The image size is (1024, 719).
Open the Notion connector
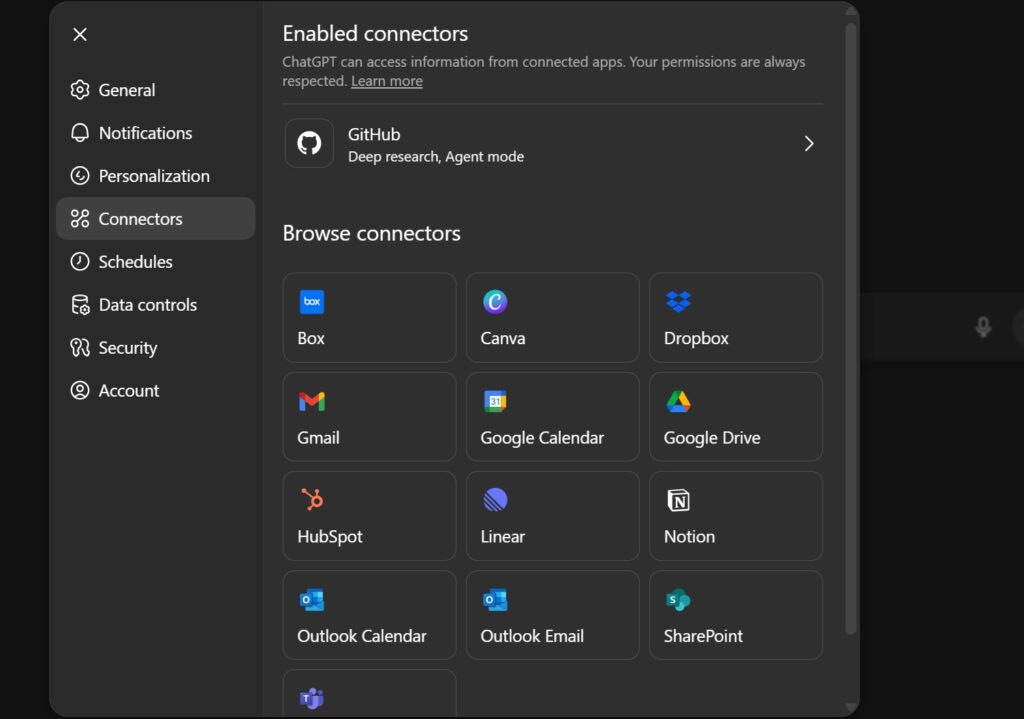point(735,515)
